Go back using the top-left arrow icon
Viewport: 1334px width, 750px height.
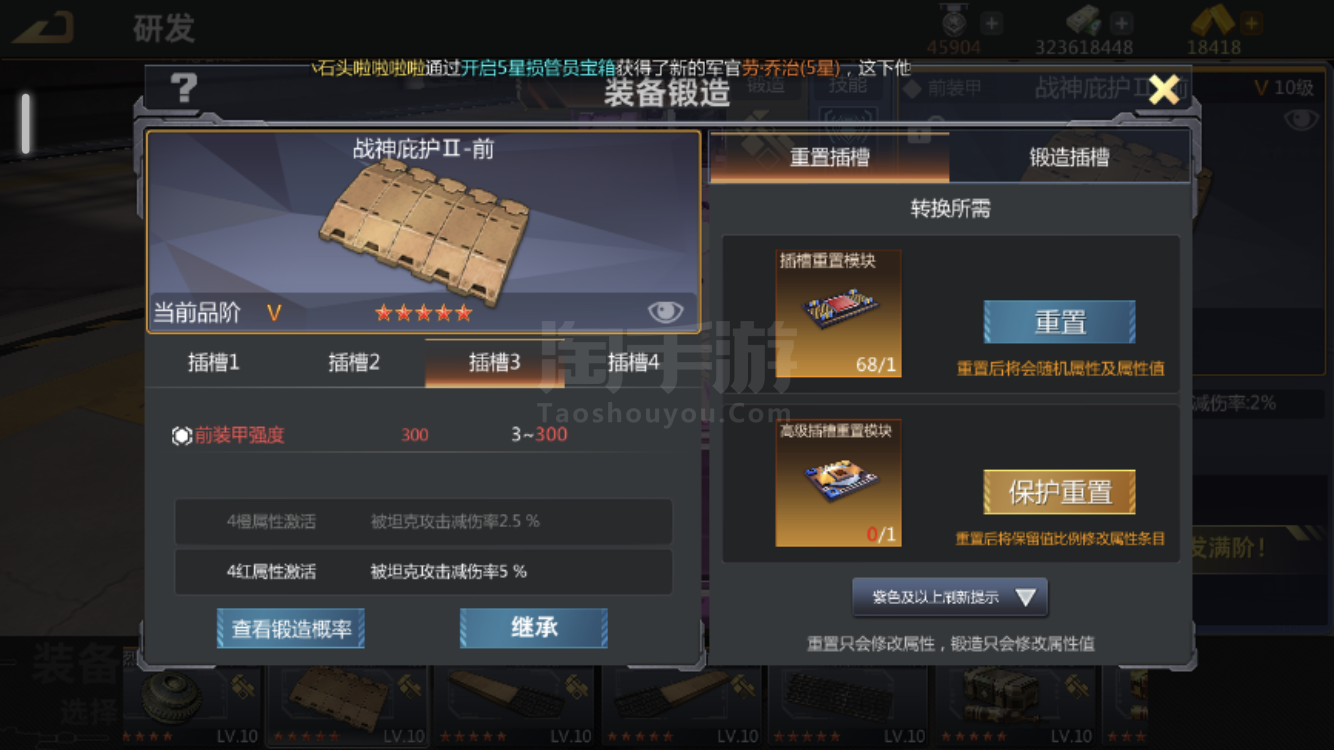(x=44, y=27)
